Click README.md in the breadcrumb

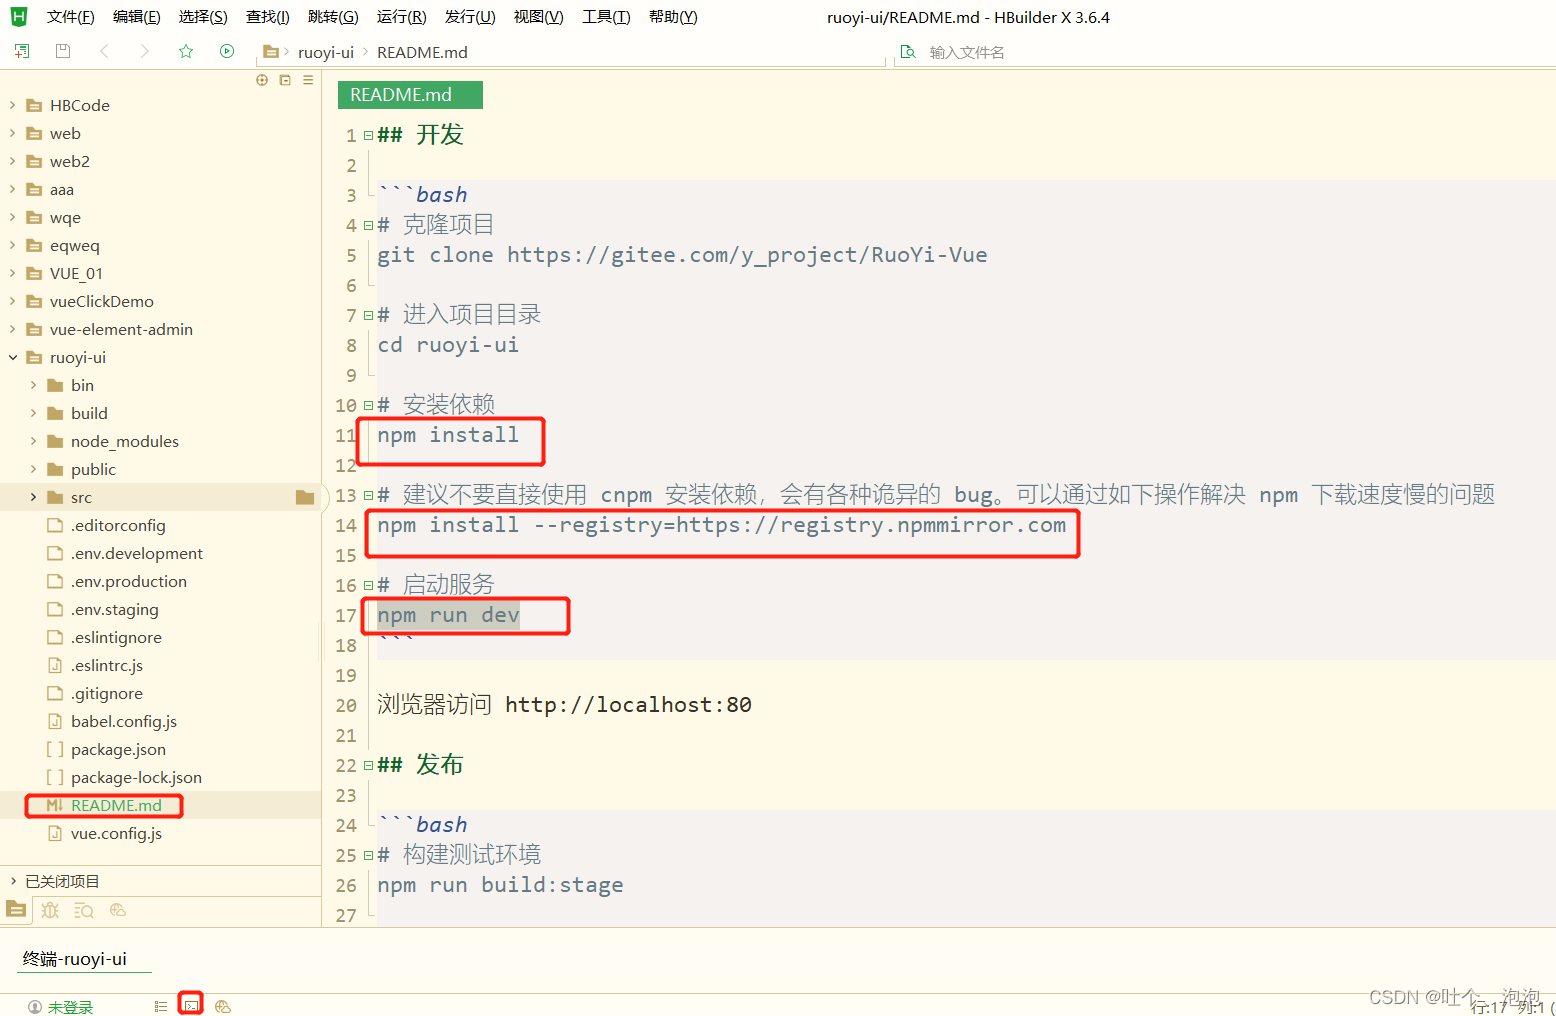422,52
